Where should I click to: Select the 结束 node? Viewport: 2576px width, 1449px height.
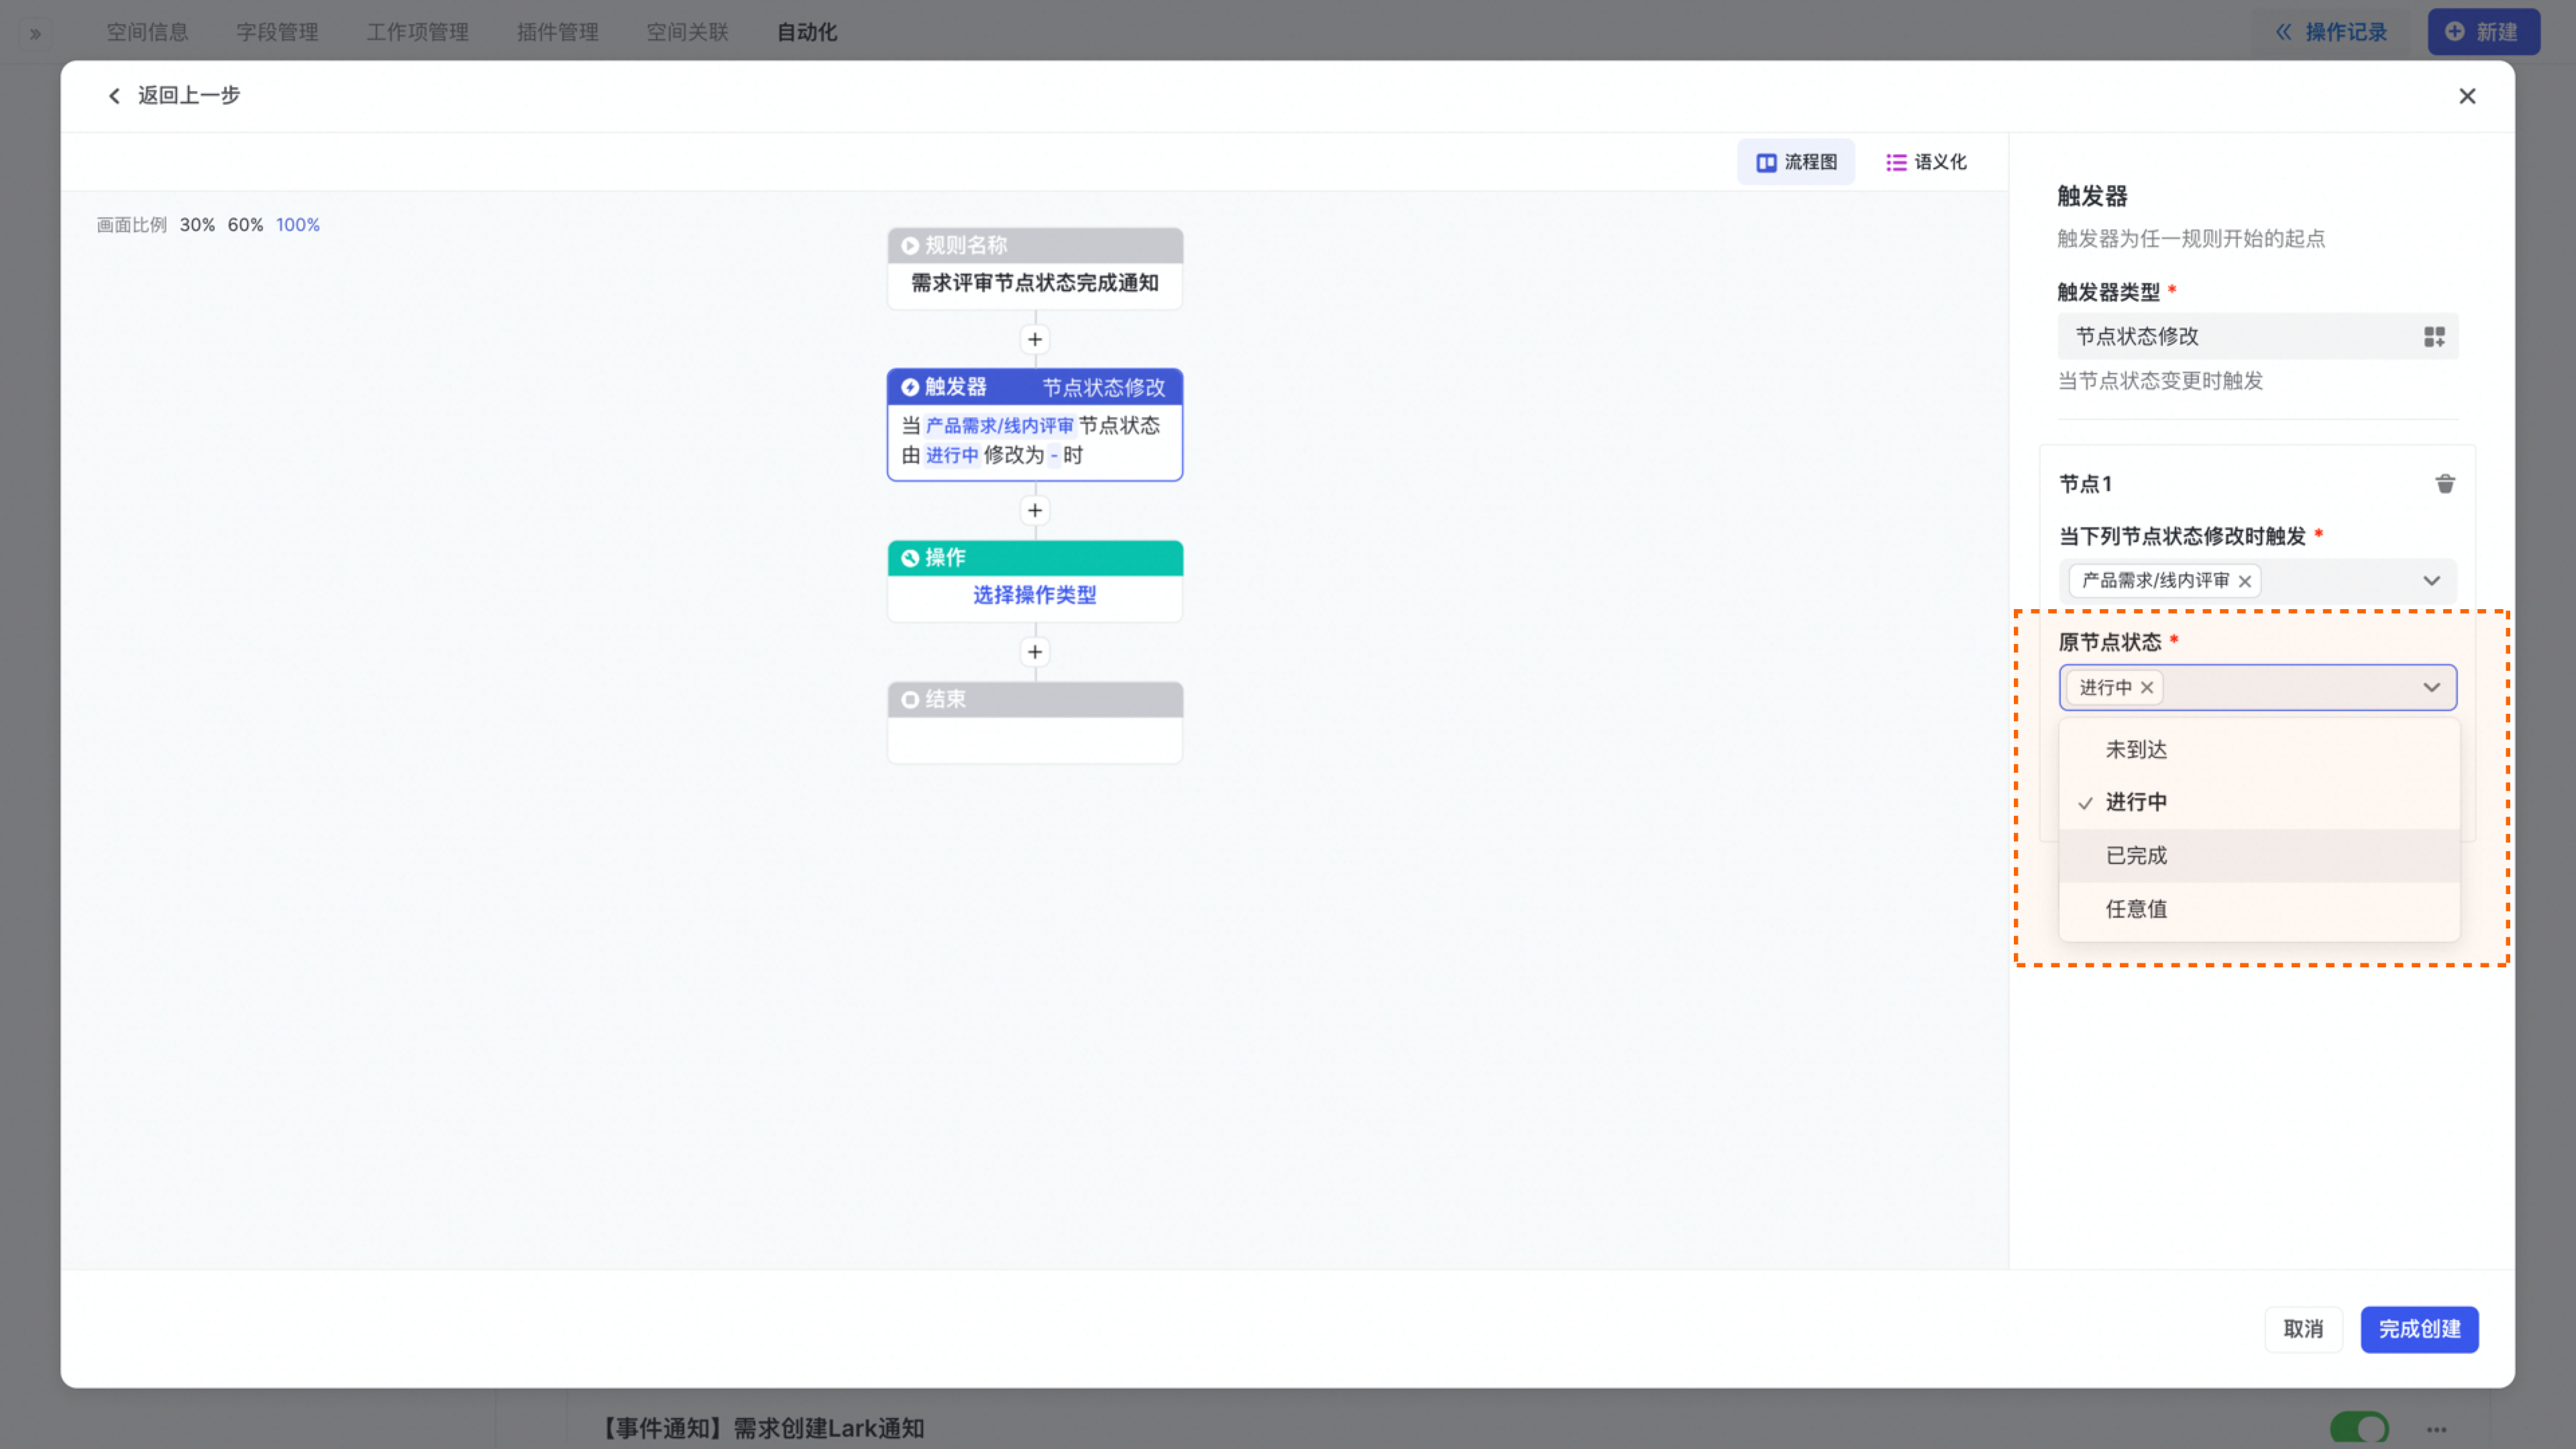1035,722
